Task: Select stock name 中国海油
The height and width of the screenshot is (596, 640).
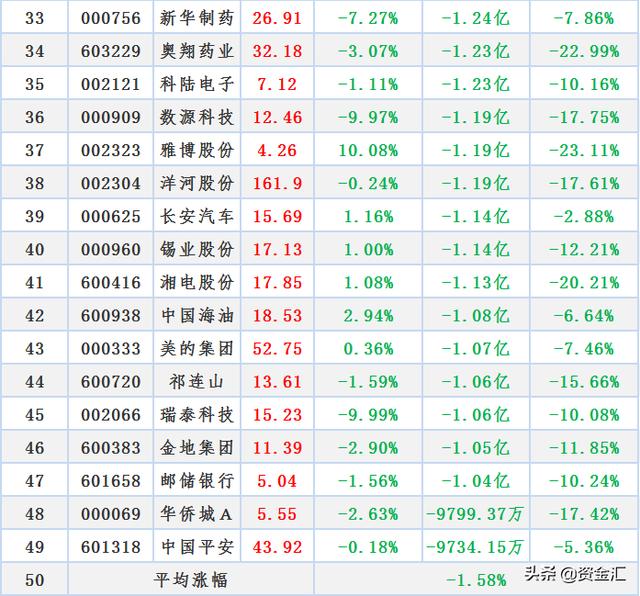Action: point(197,316)
